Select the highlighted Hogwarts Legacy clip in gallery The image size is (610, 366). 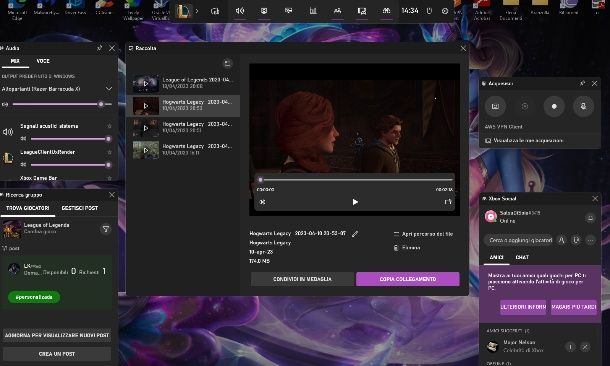(183, 105)
